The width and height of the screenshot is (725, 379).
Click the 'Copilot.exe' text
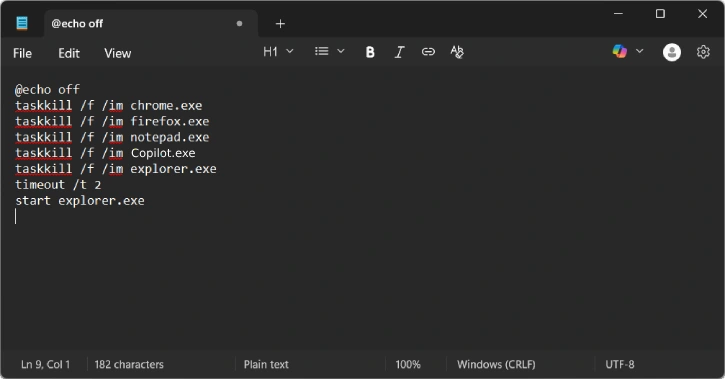pyautogui.click(x=163, y=153)
